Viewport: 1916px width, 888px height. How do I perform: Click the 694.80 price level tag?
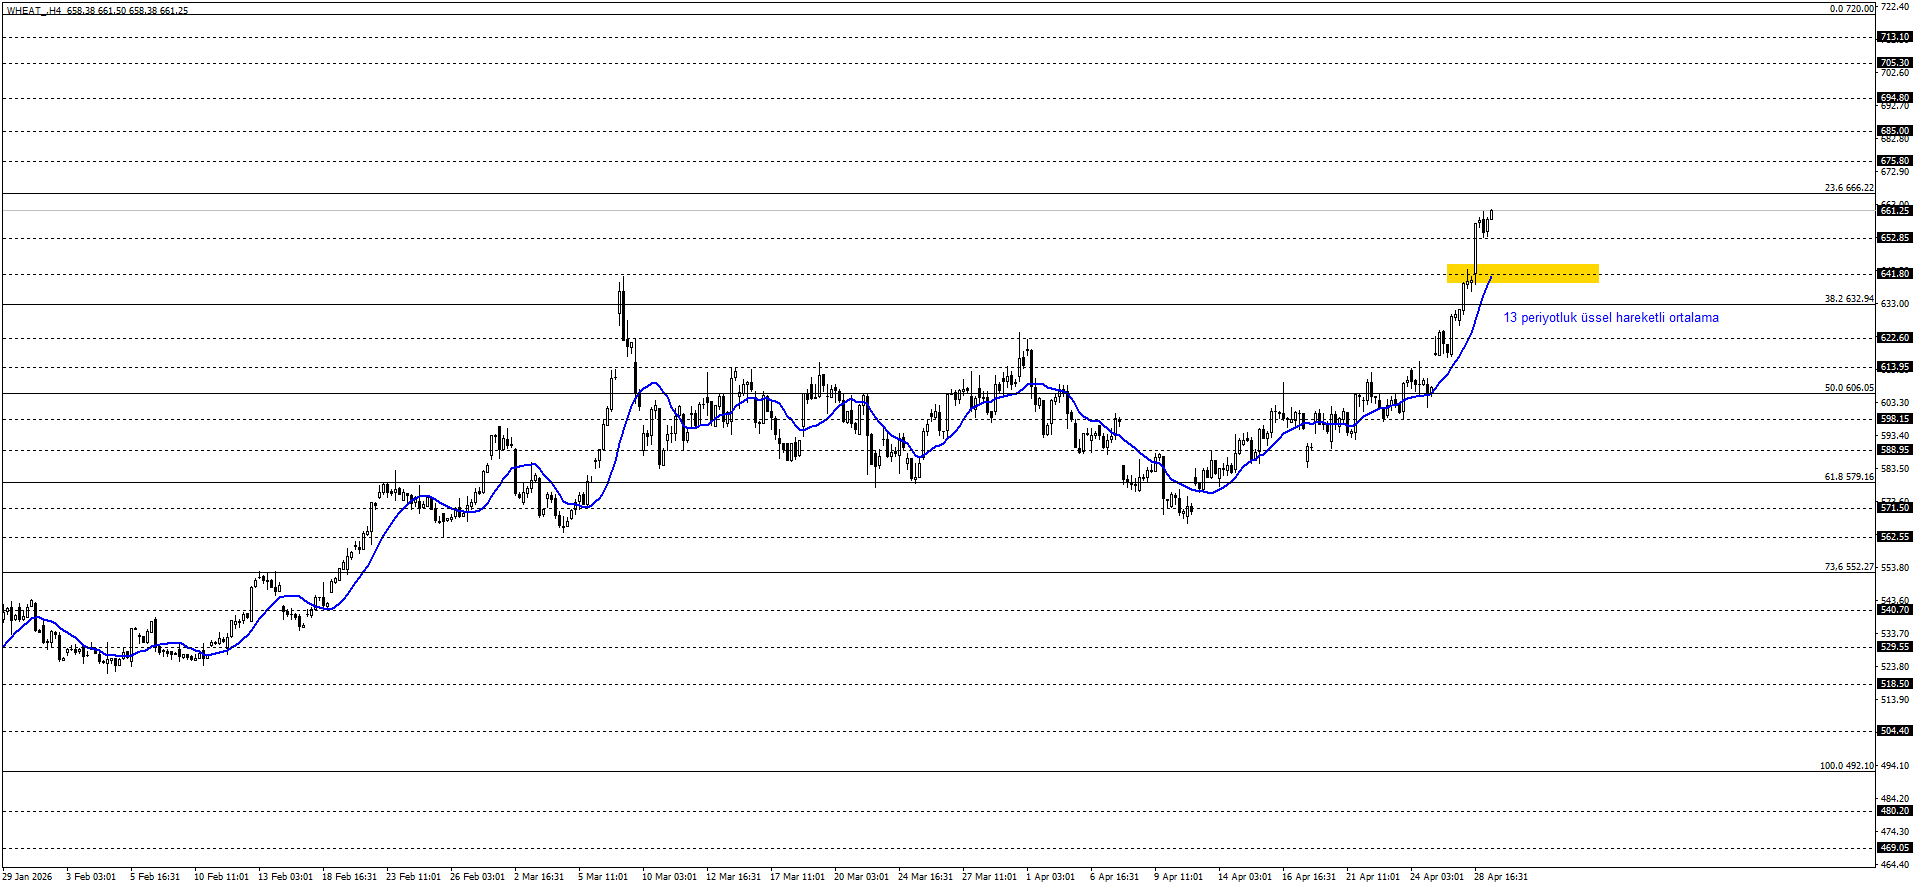coord(1895,98)
